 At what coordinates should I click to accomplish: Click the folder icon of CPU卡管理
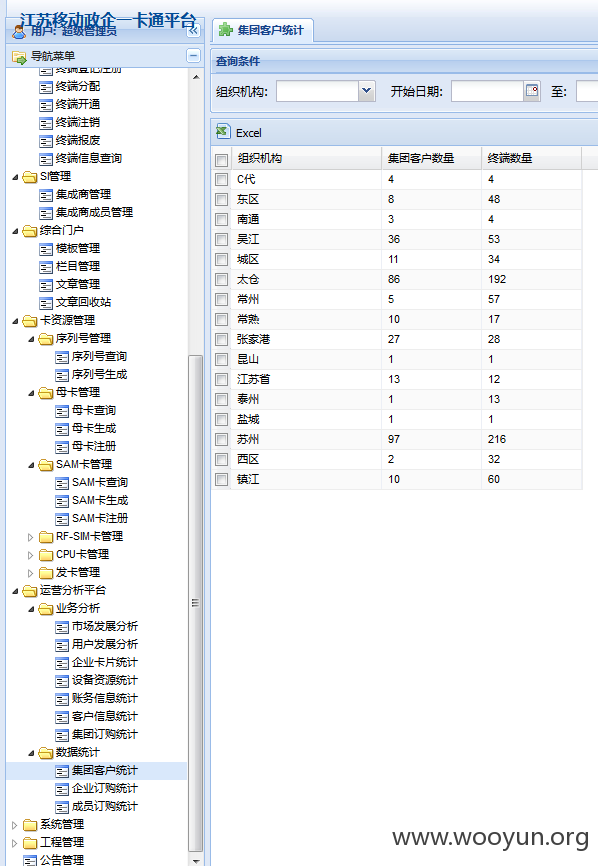coord(46,555)
